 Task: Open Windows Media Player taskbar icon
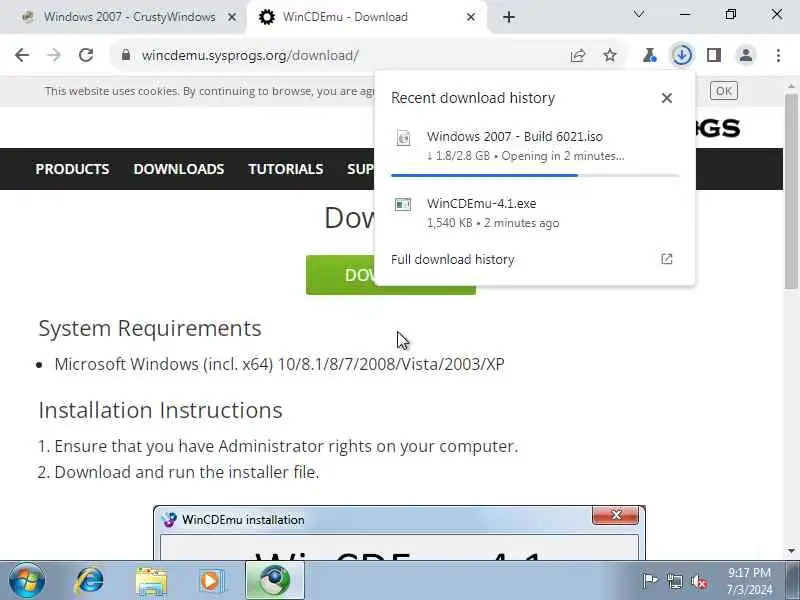point(211,581)
